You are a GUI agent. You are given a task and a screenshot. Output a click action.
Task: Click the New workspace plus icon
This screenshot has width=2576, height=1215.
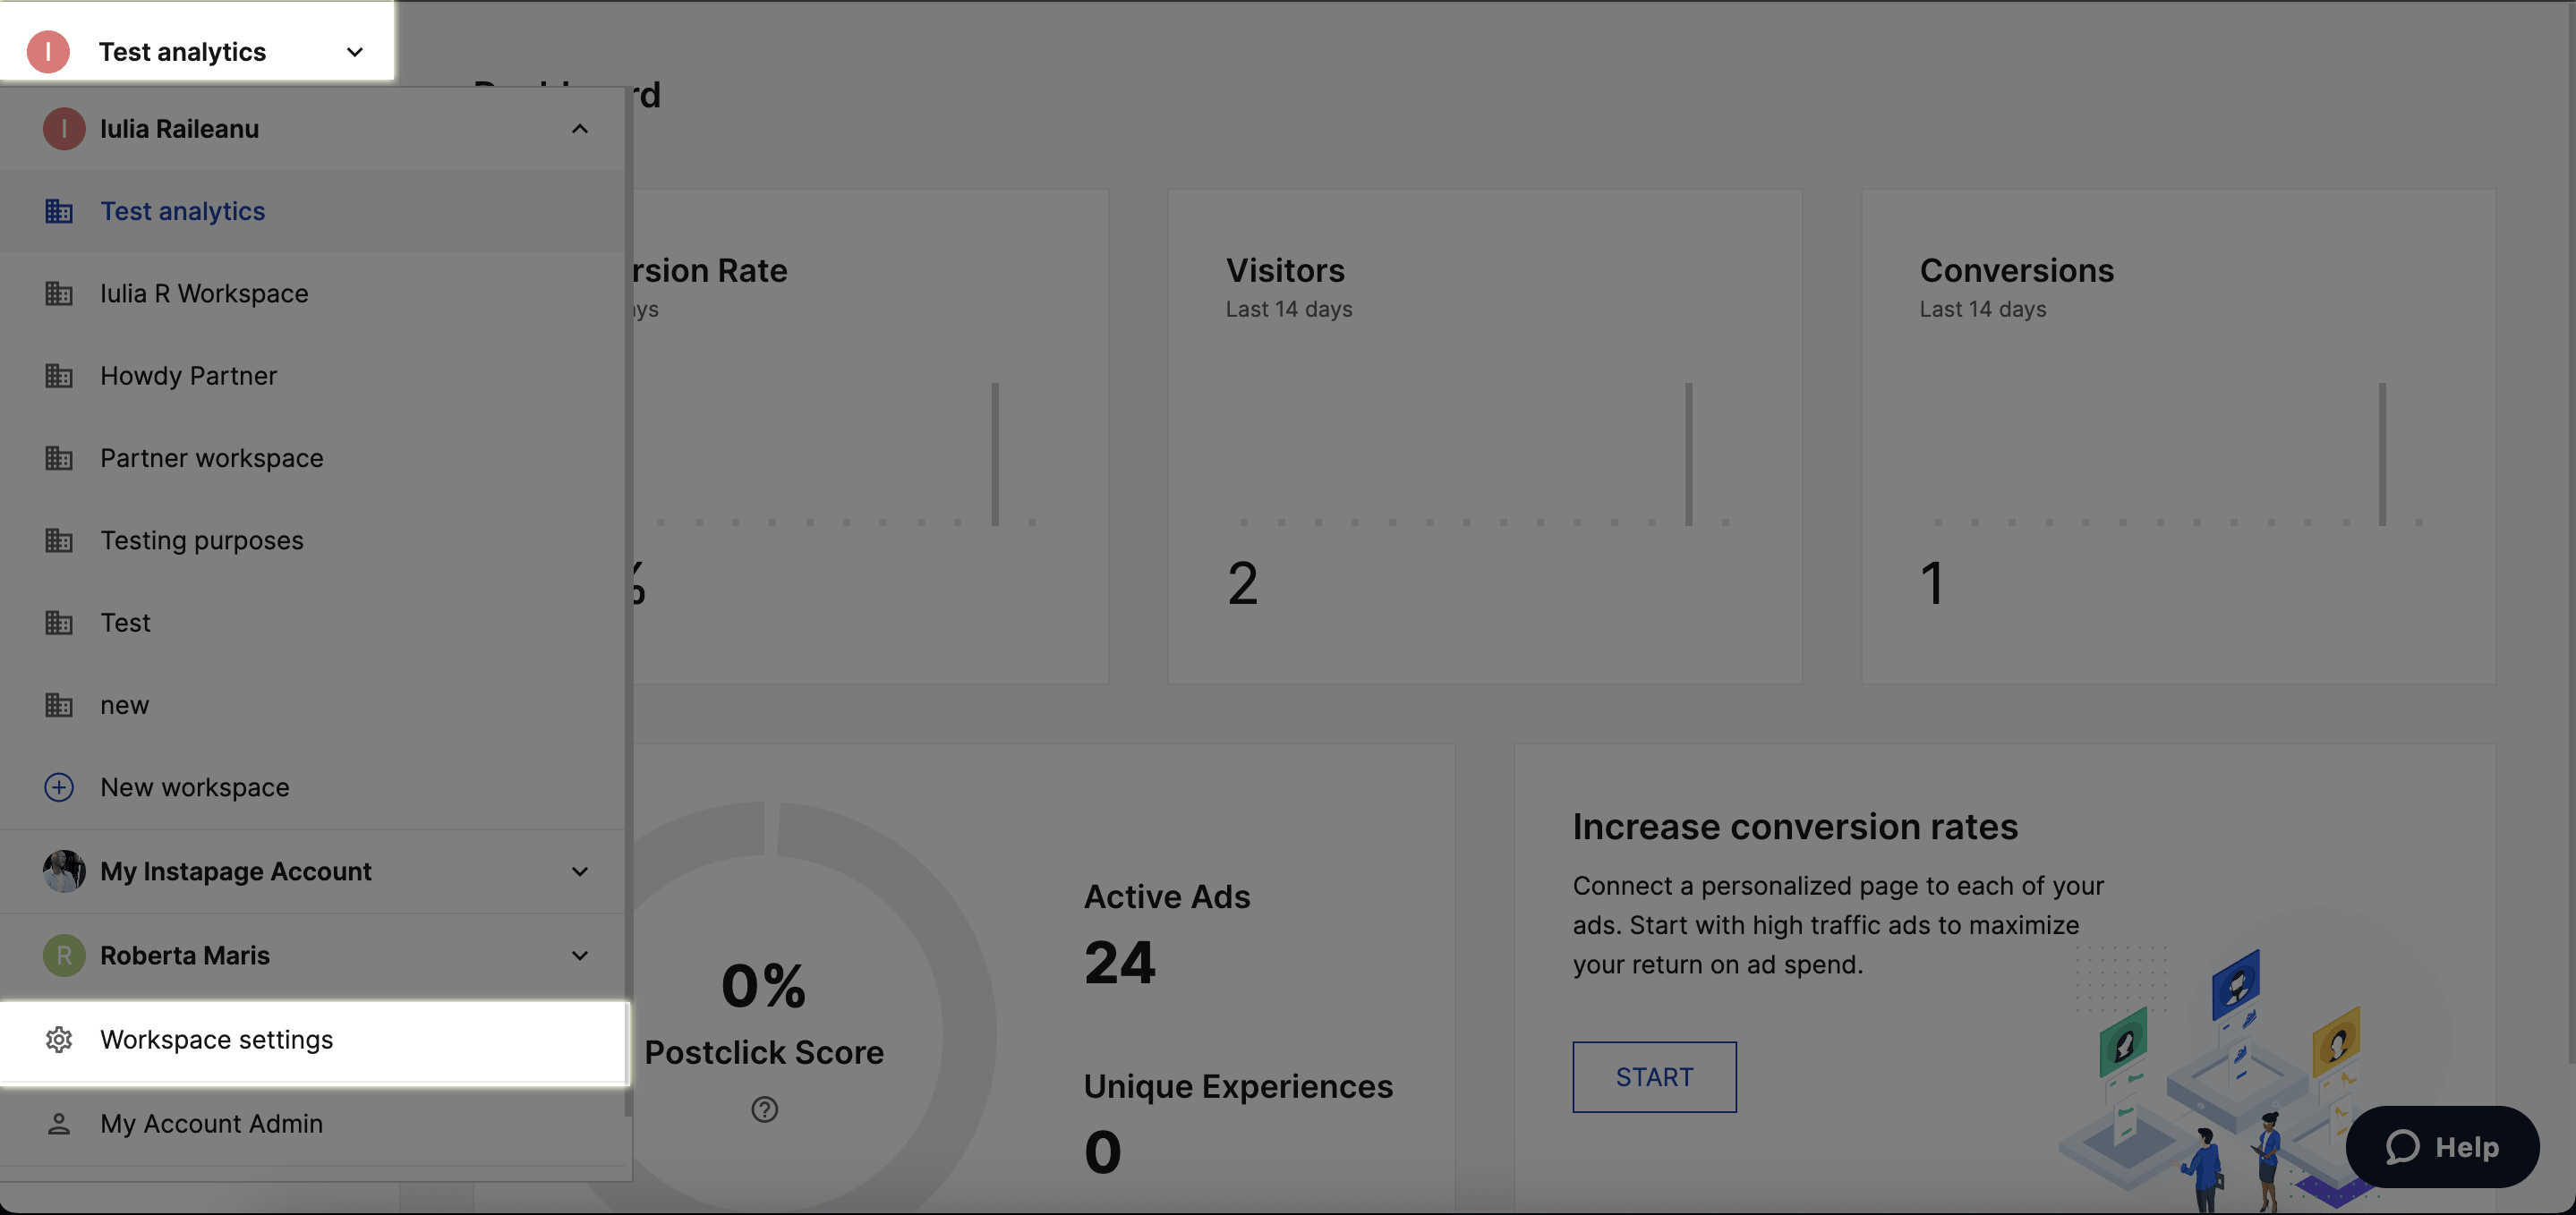(59, 787)
